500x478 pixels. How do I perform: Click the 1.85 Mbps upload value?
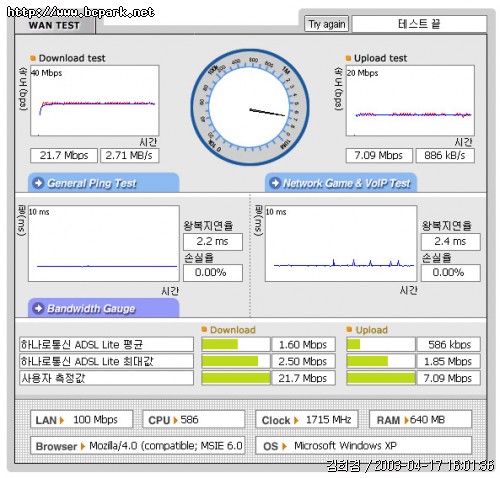[x=449, y=361]
